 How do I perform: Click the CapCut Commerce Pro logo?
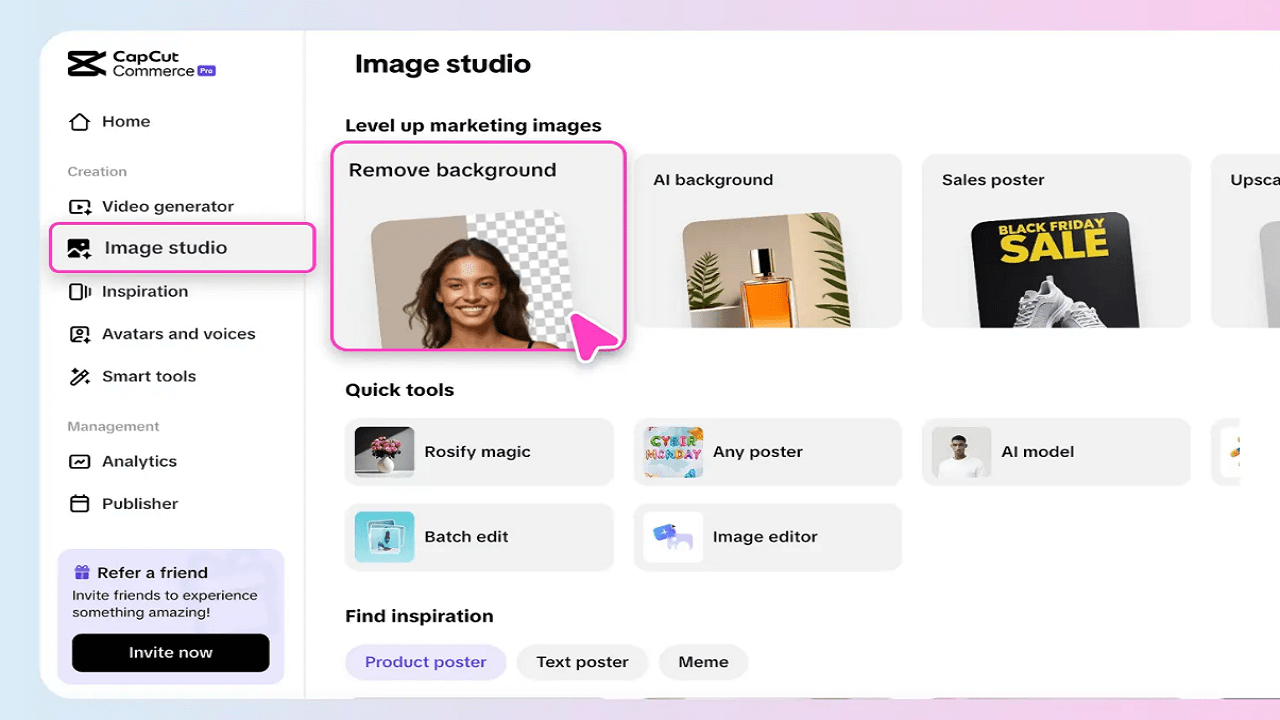pos(140,63)
